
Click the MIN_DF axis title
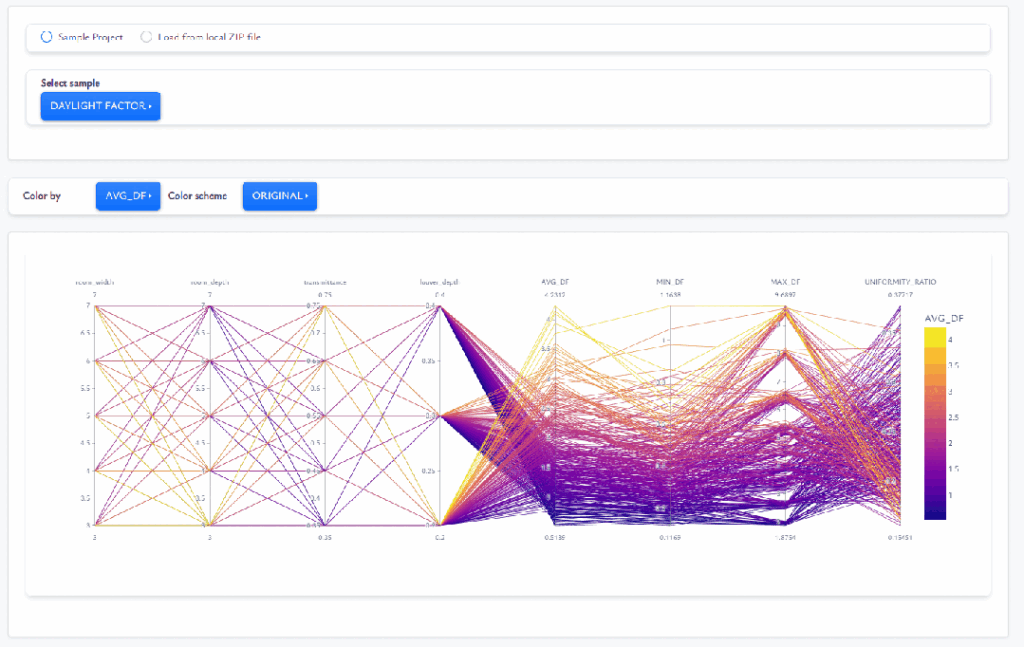[669, 282]
